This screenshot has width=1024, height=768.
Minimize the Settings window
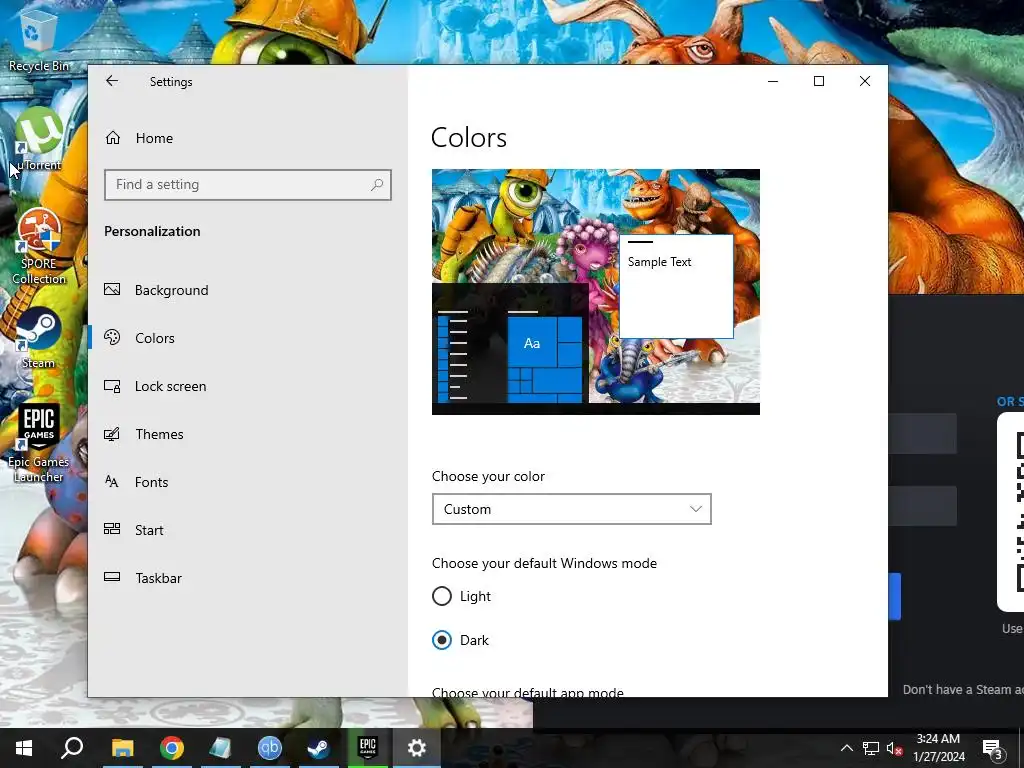pyautogui.click(x=773, y=81)
